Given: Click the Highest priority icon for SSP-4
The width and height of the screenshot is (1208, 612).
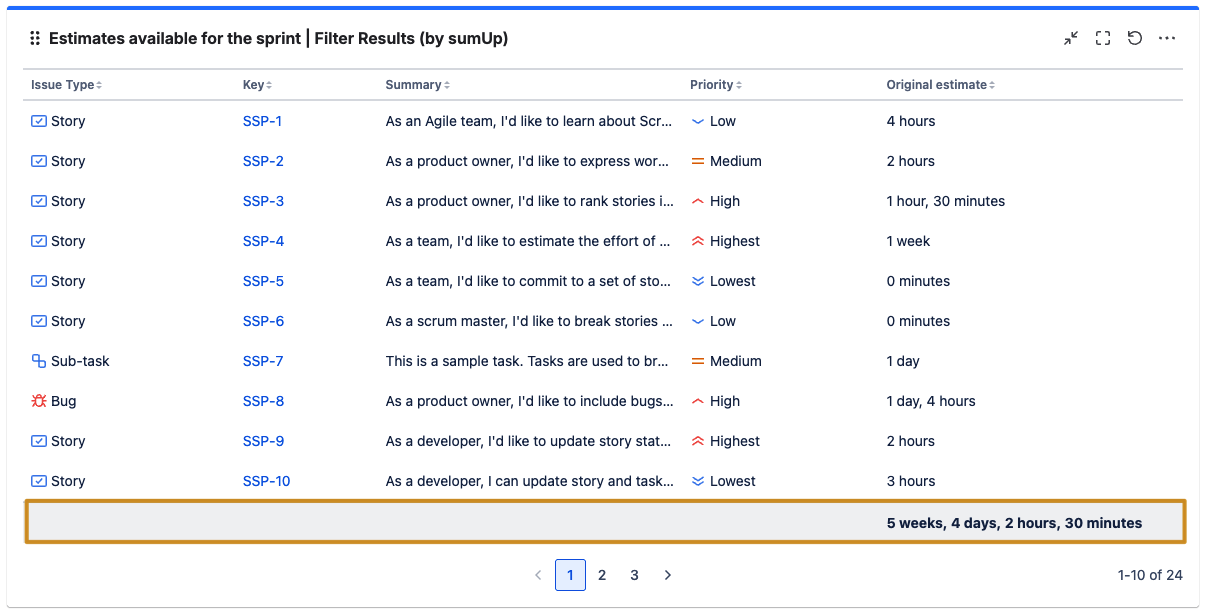Looking at the screenshot, I should [x=698, y=241].
